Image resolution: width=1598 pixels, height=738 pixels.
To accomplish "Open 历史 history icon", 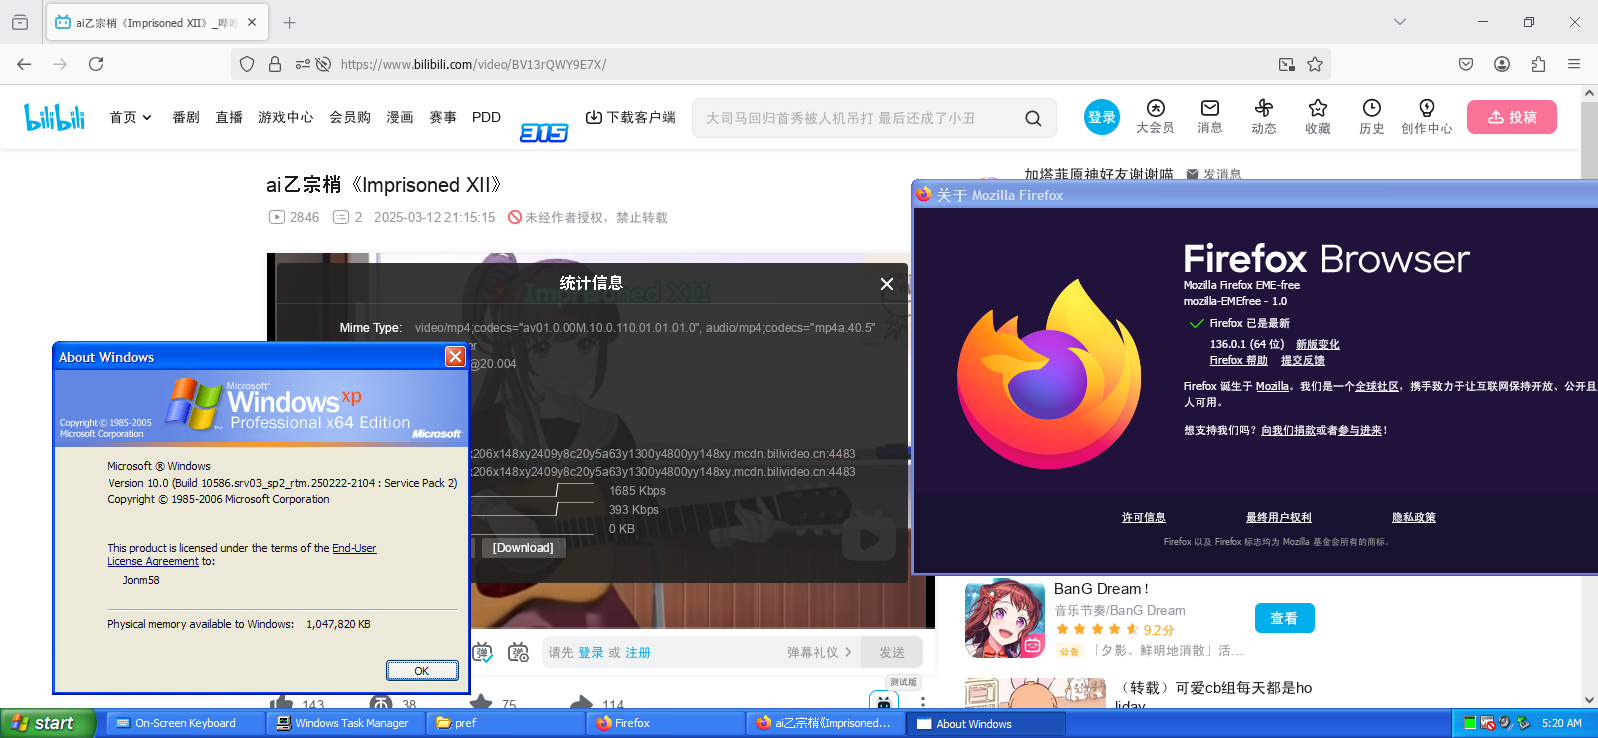I will click(x=1372, y=108).
